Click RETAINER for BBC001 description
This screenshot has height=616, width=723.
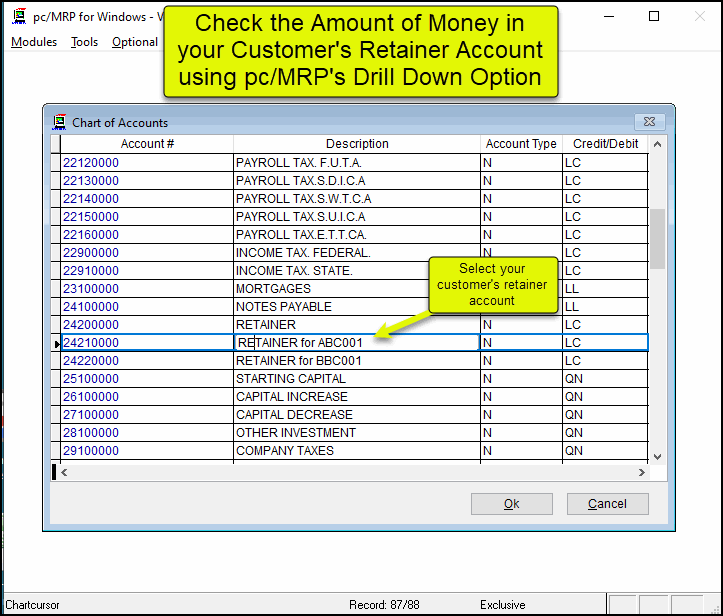(x=356, y=361)
